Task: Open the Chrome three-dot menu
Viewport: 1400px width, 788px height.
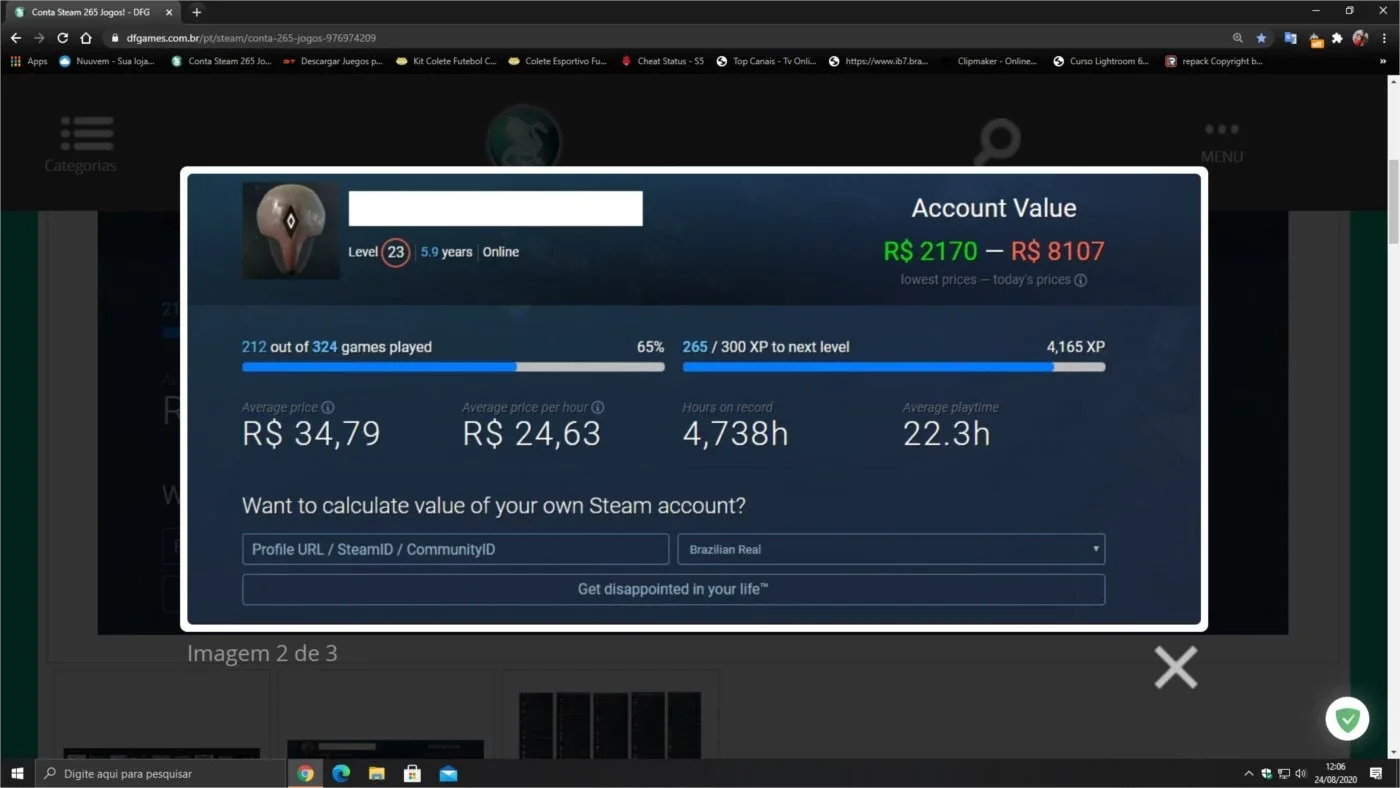Action: pos(1384,38)
